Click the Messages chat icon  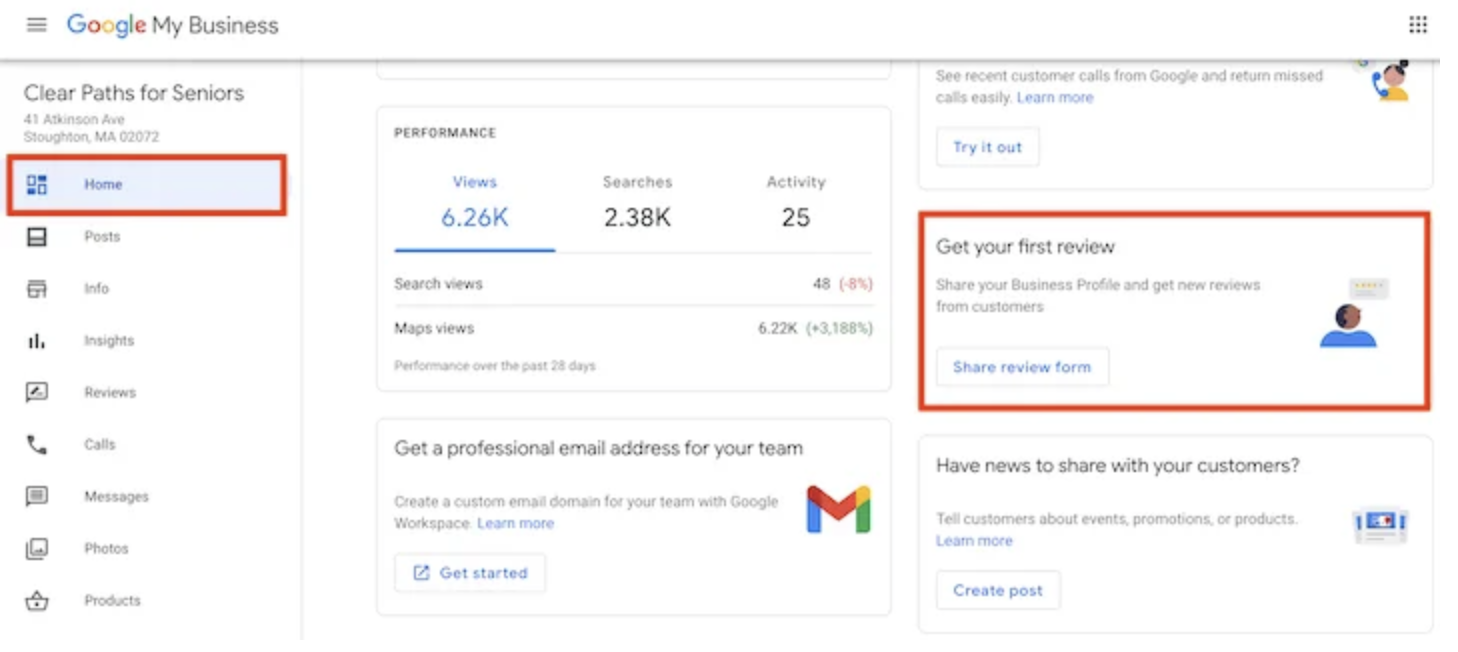tap(37, 497)
